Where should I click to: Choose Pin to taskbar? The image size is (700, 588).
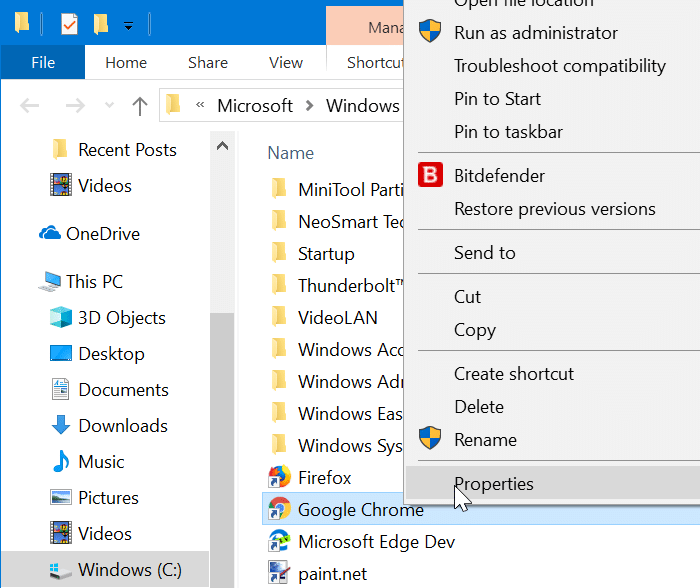(x=553, y=132)
